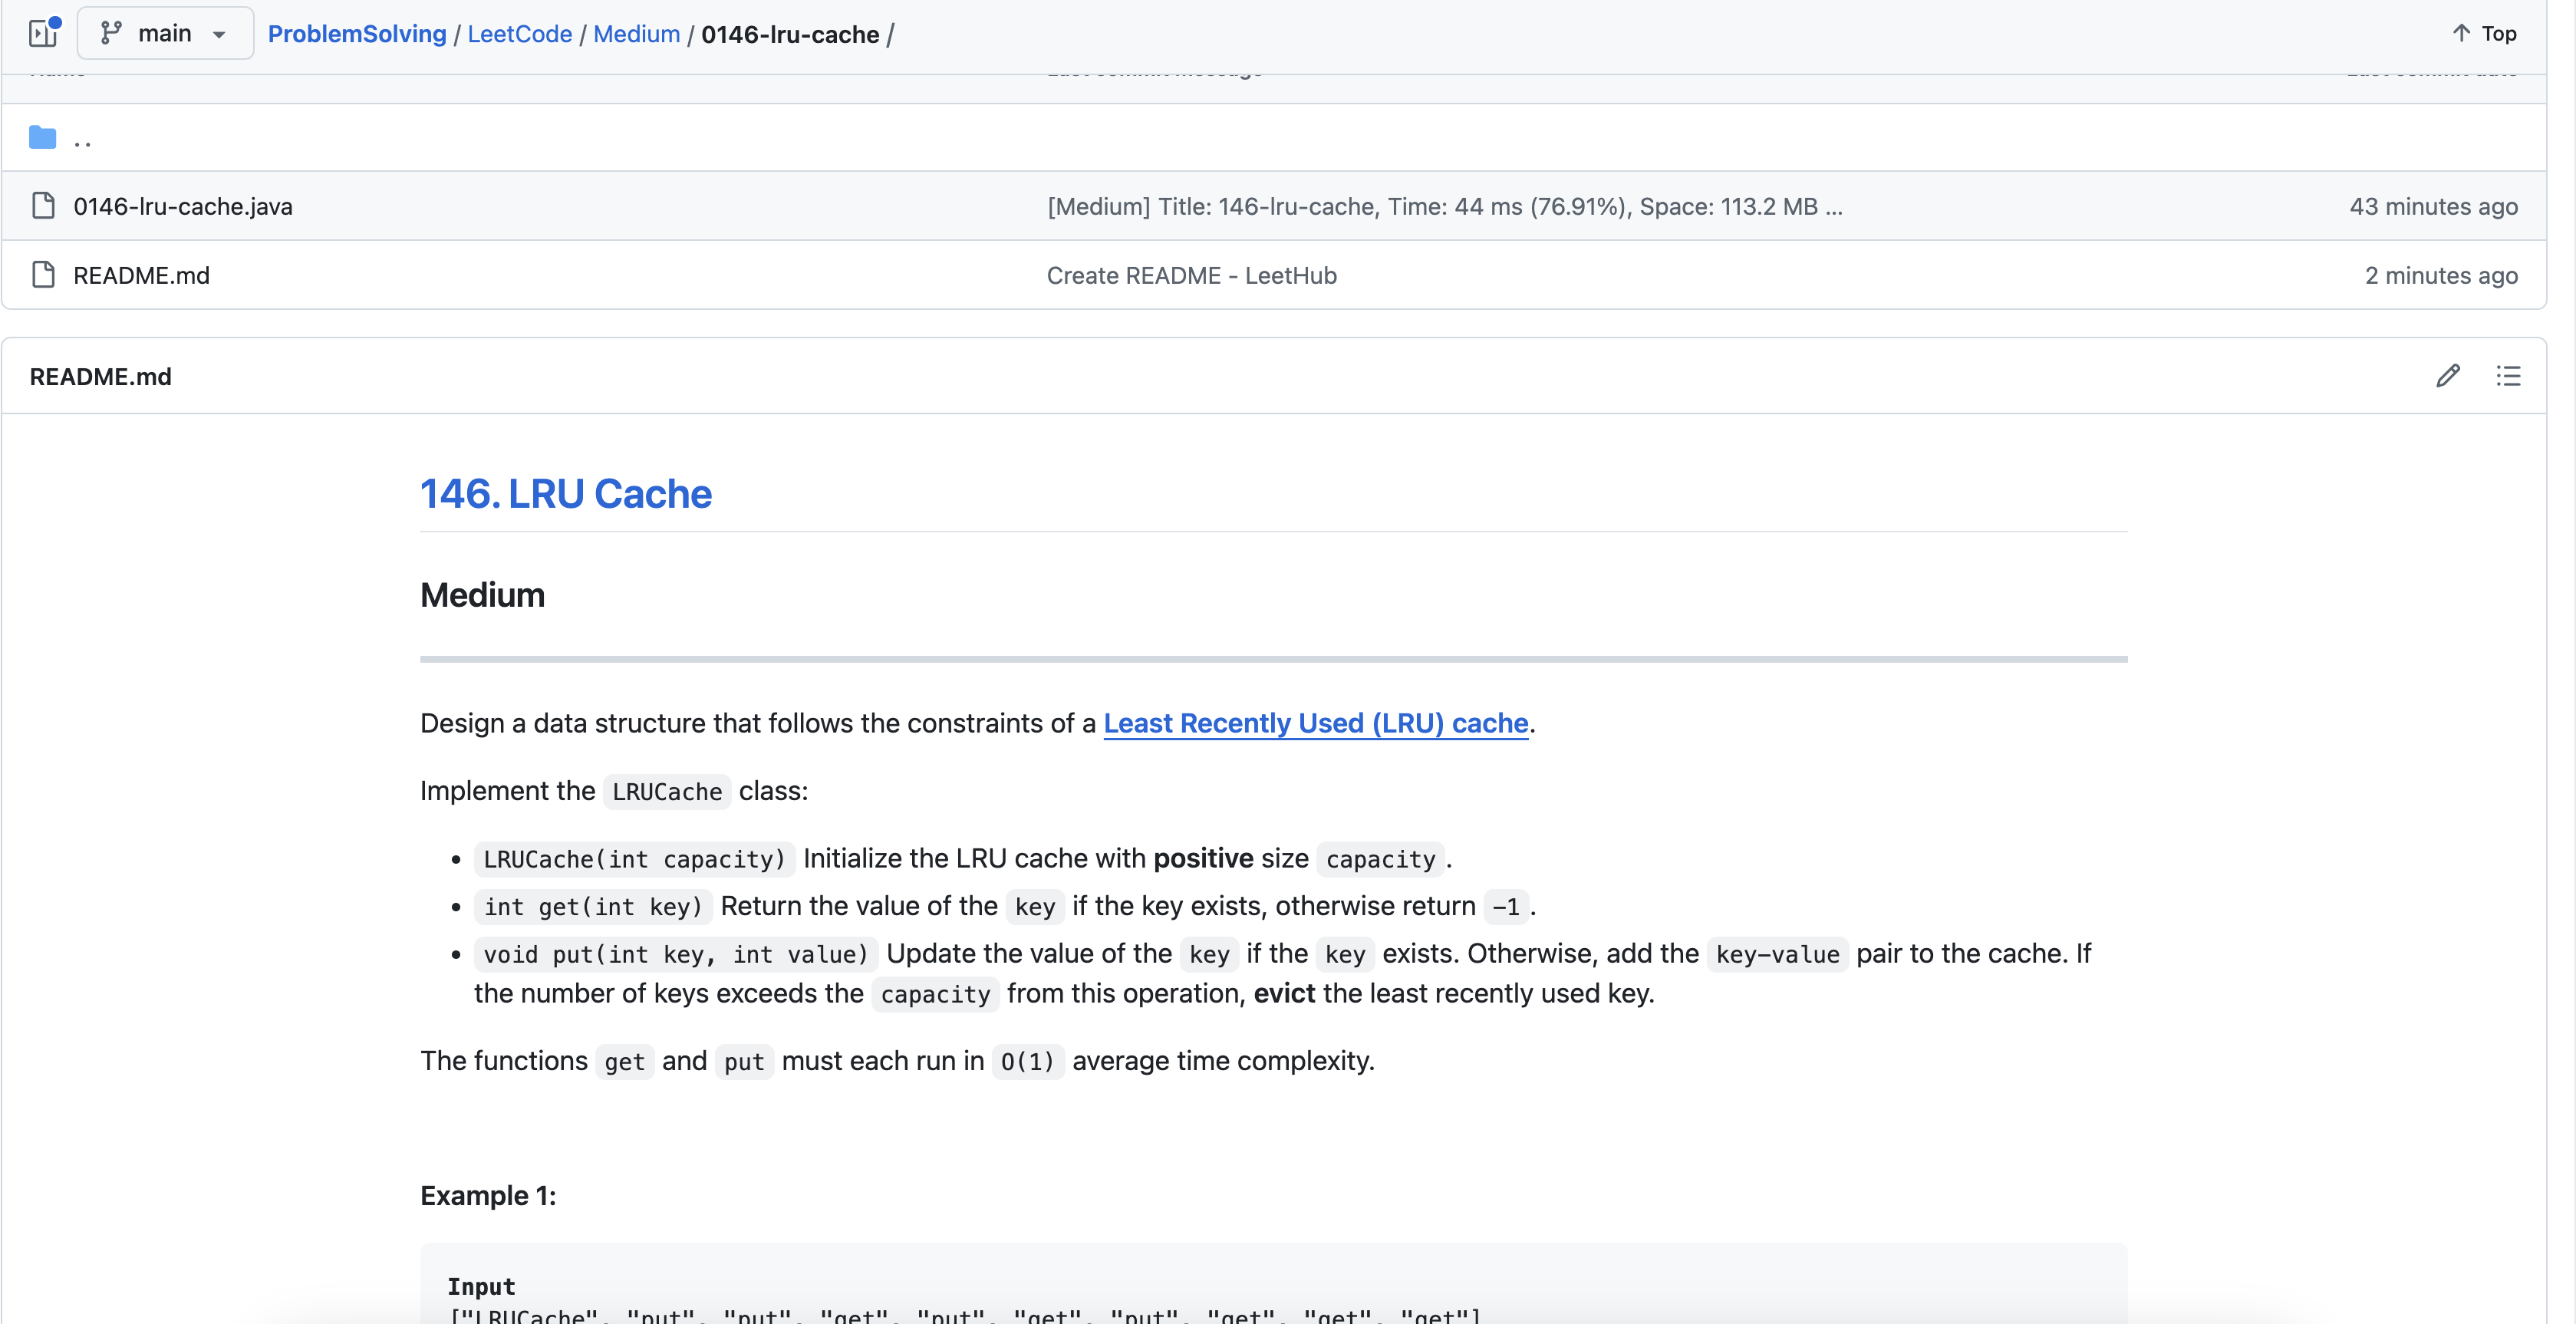Screen dimensions: 2576x1324
Task: Open the Medium breadcrumb folder
Action: tap(636, 34)
